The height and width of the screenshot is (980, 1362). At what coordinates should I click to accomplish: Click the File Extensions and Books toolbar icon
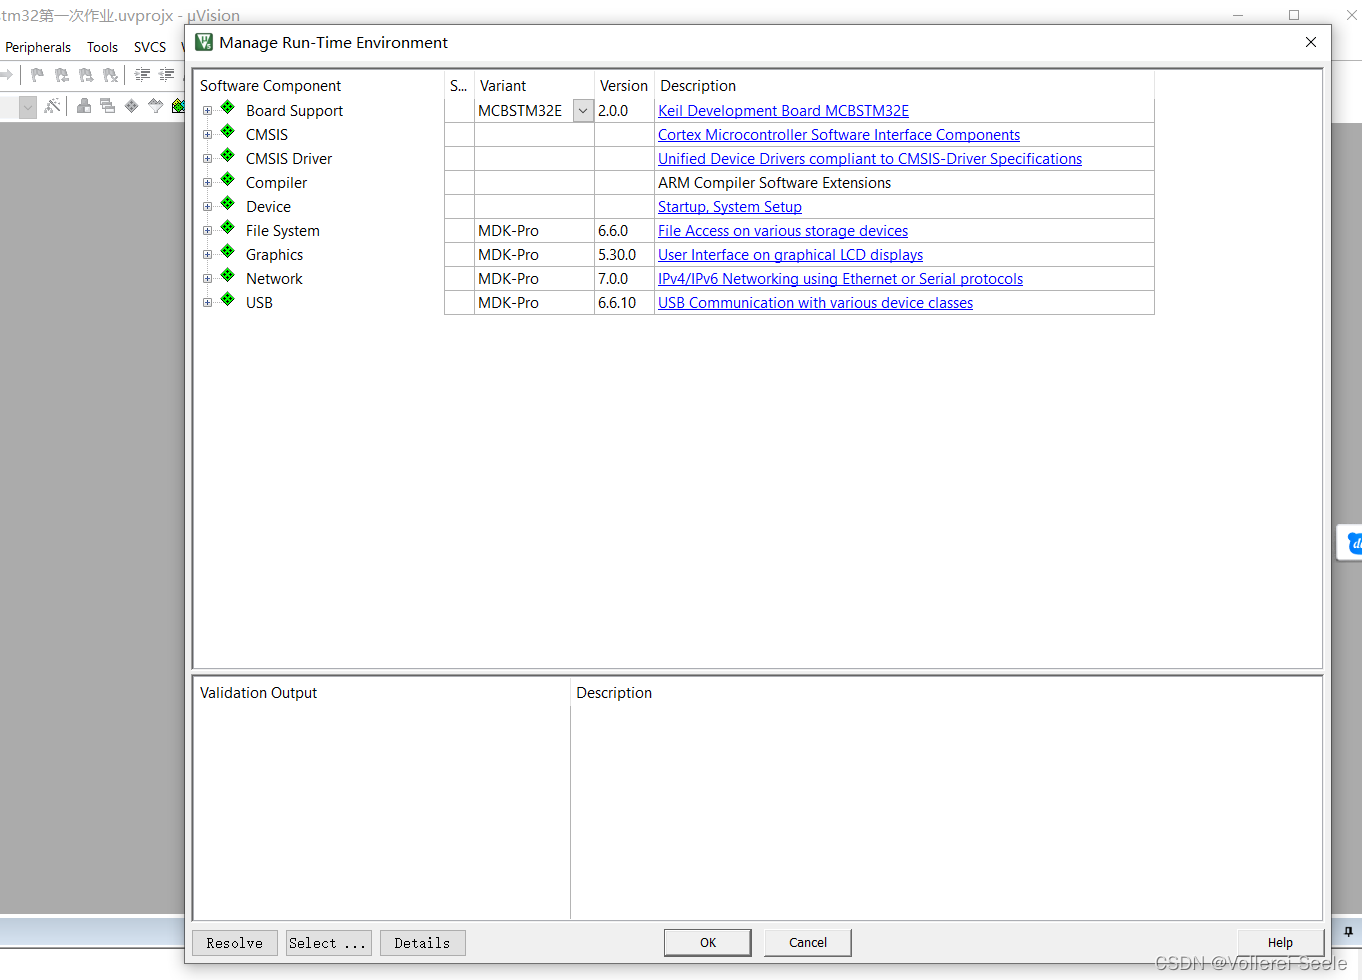(84, 105)
